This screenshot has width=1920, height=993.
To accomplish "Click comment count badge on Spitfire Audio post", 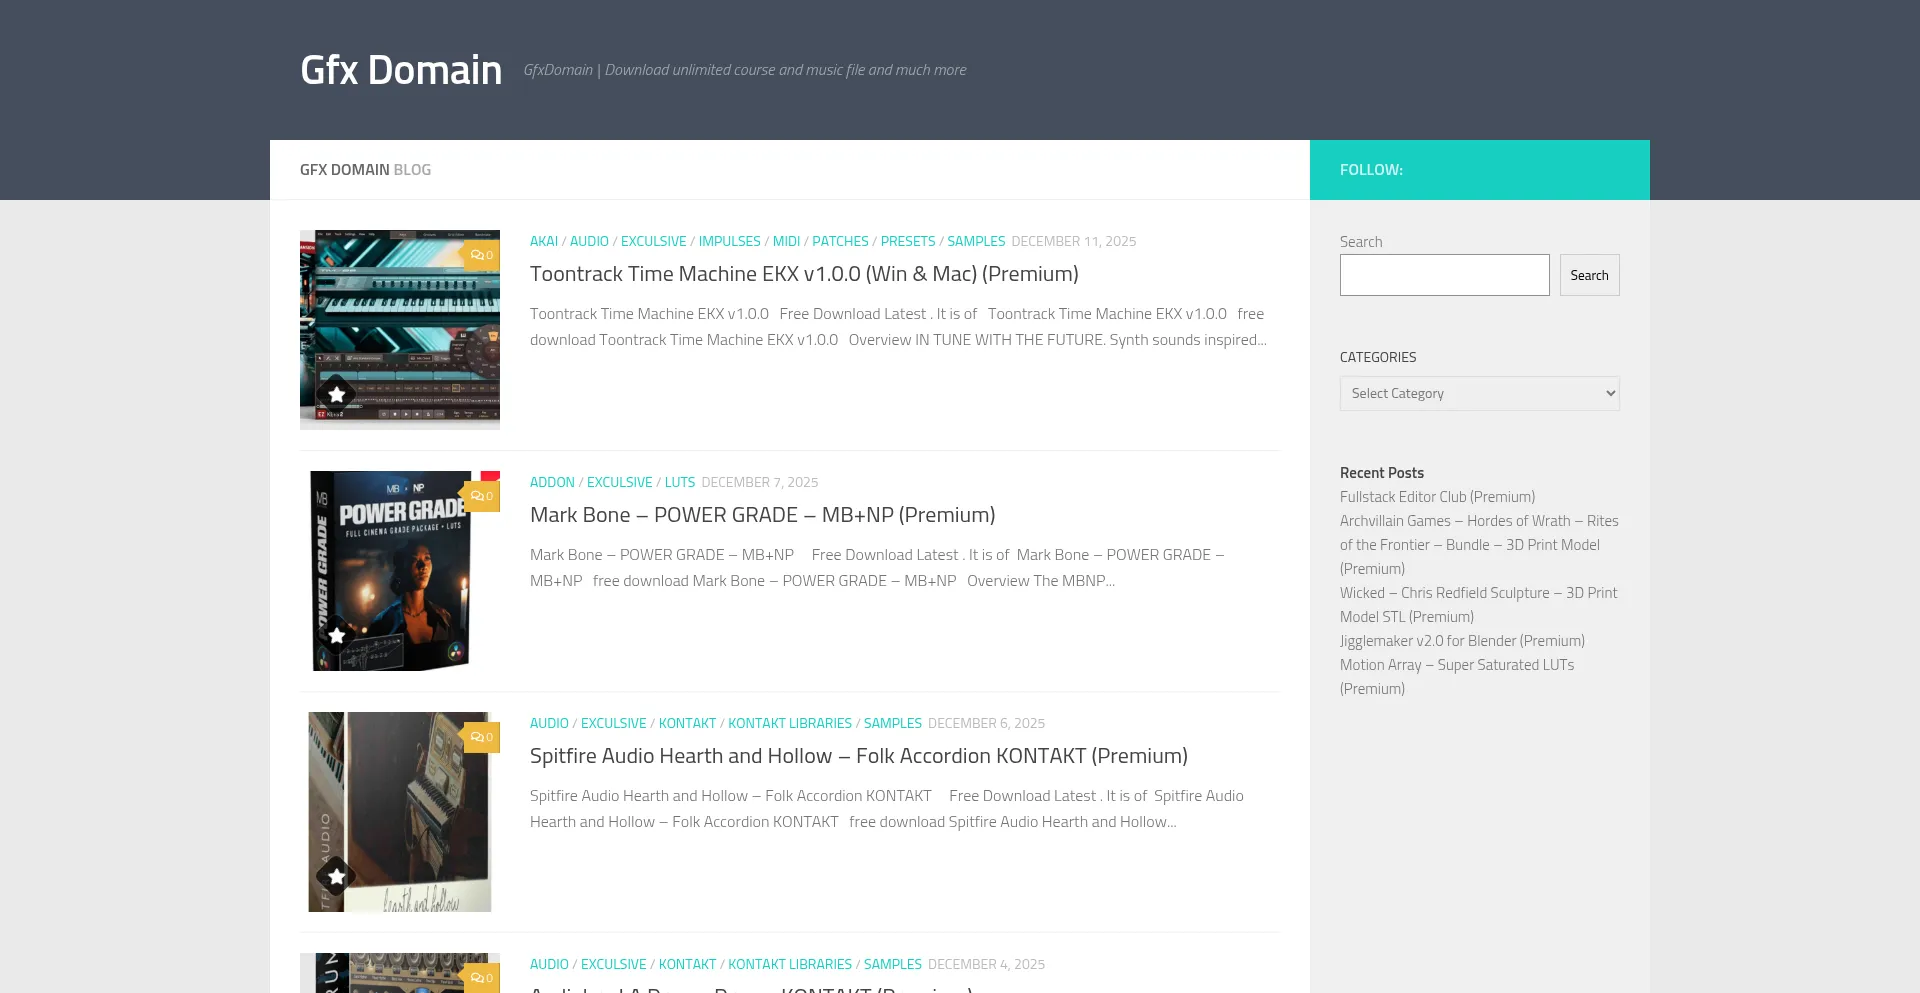I will pyautogui.click(x=481, y=737).
